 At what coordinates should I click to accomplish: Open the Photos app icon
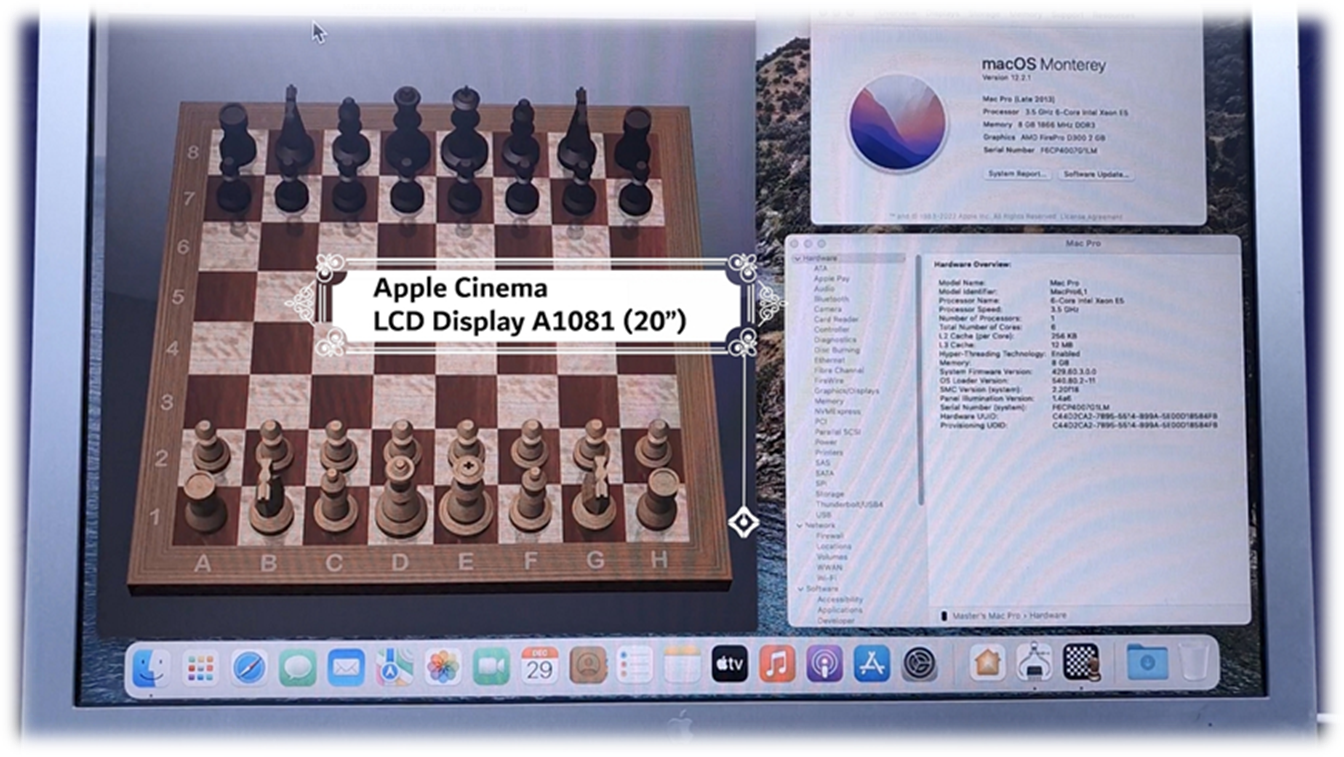443,666
